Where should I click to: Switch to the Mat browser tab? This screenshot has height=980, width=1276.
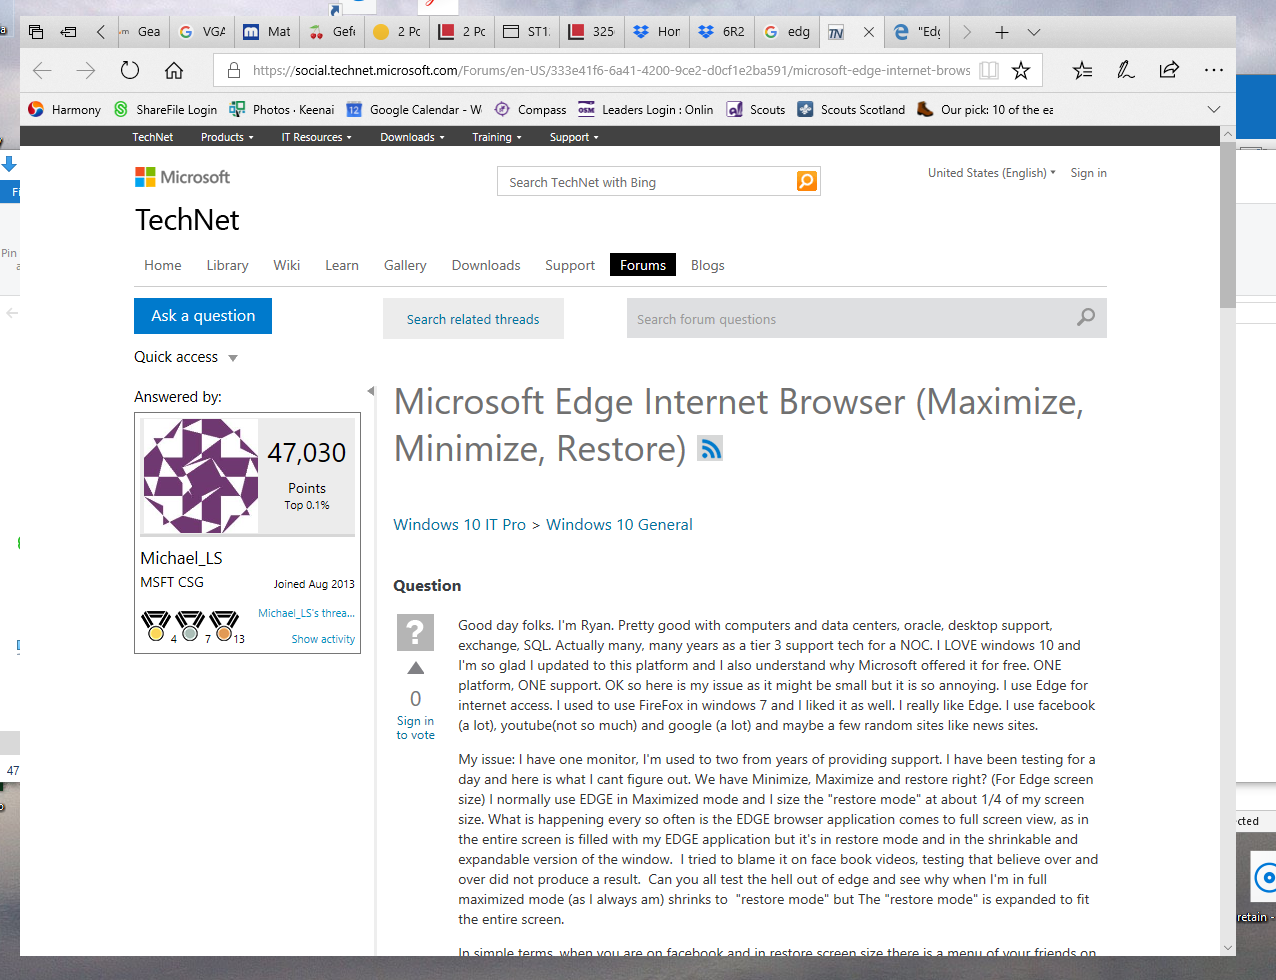pos(268,32)
